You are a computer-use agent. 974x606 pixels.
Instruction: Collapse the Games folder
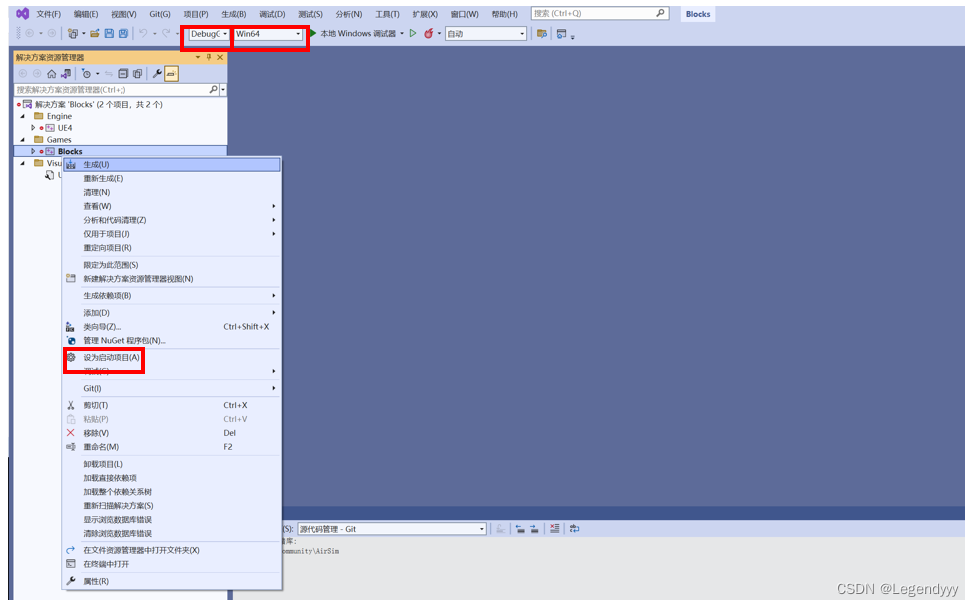click(x=23, y=140)
